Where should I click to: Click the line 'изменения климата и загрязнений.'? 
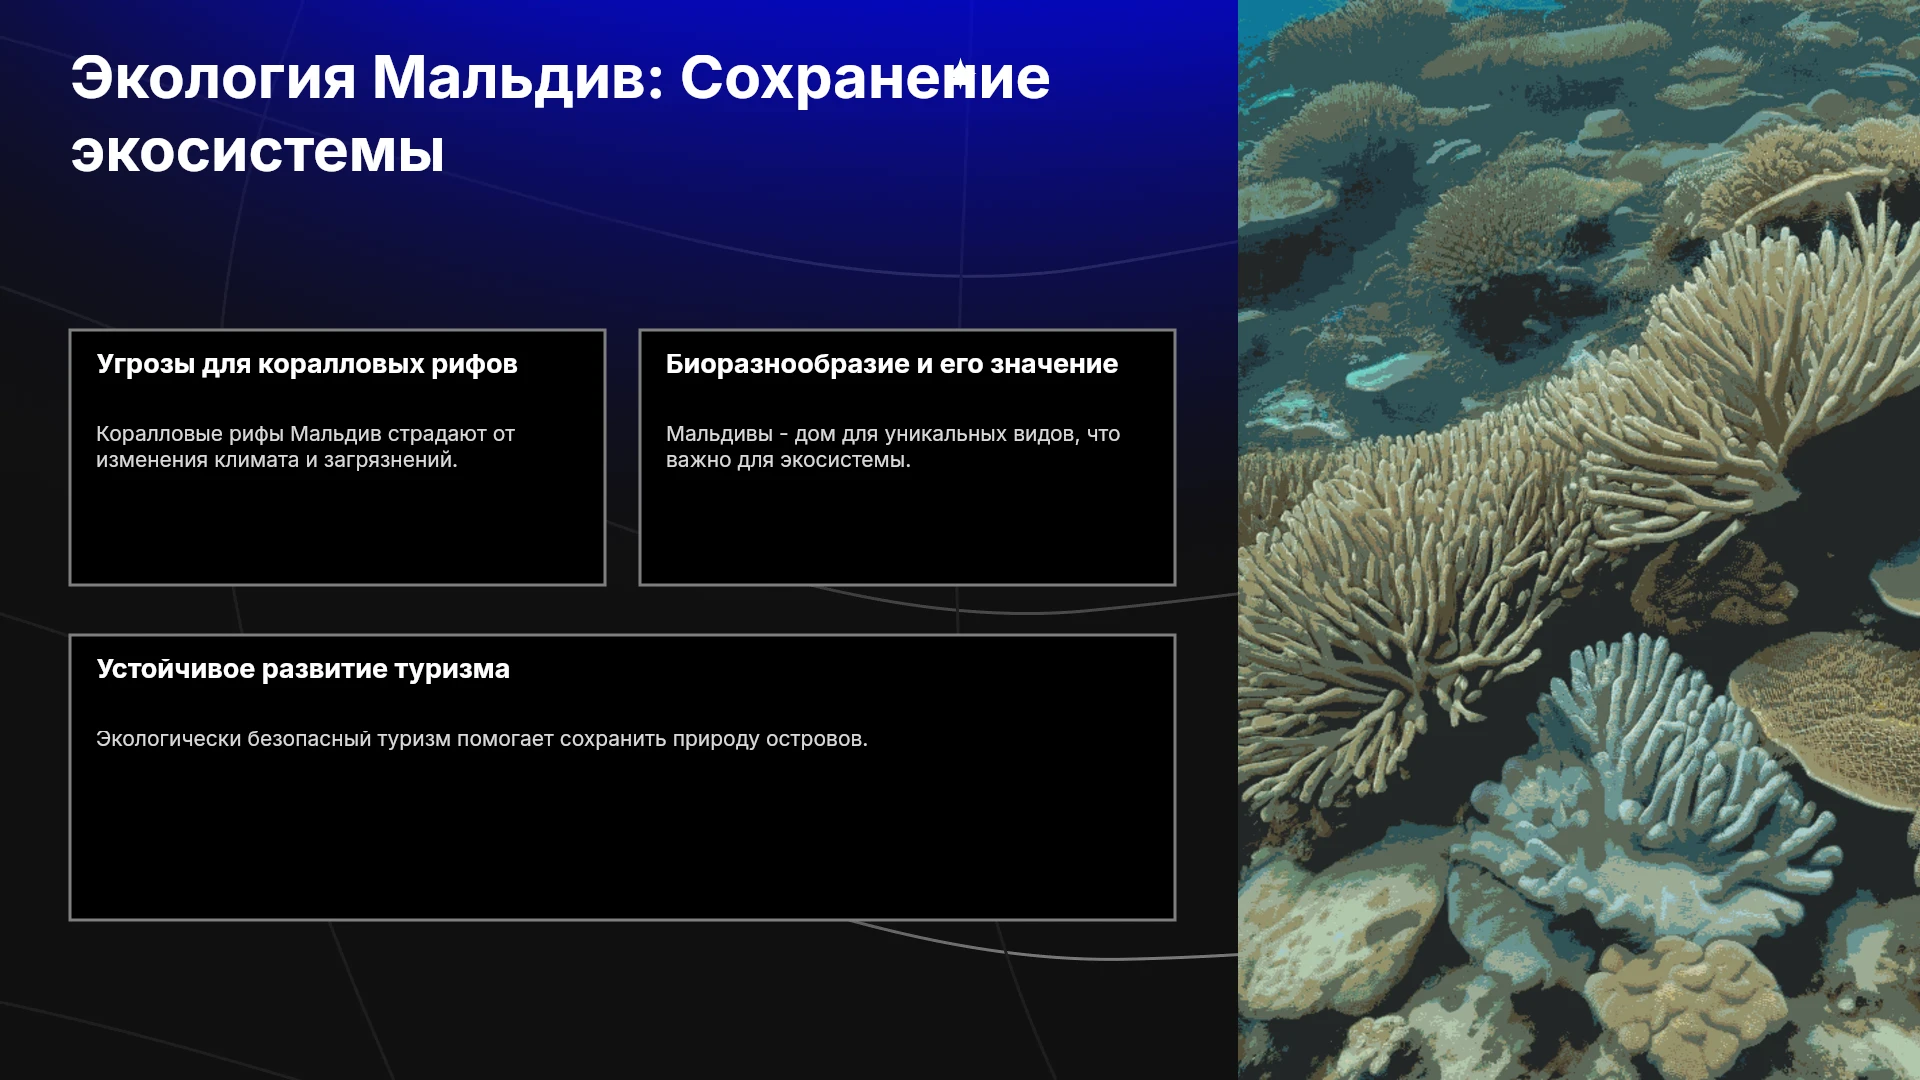pos(276,460)
